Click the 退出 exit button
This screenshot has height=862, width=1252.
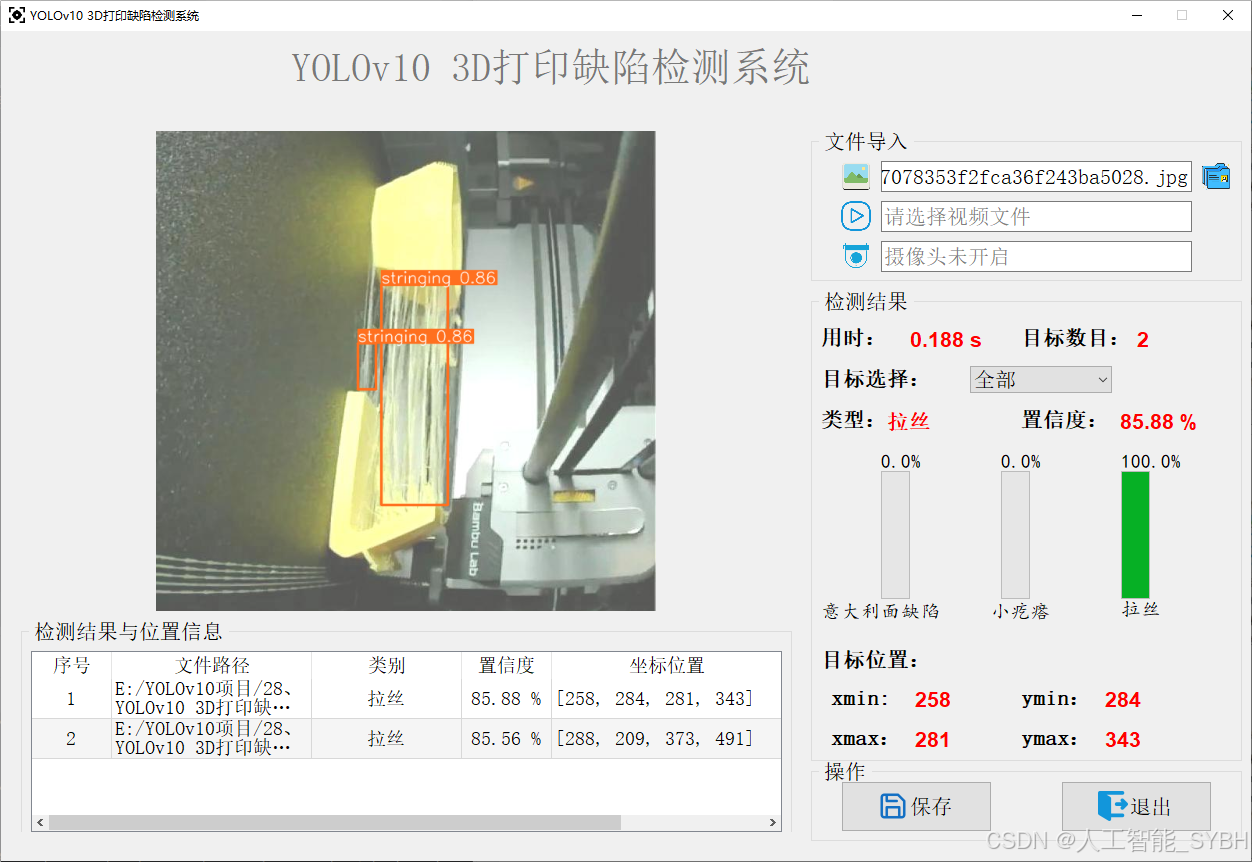pyautogui.click(x=1136, y=806)
